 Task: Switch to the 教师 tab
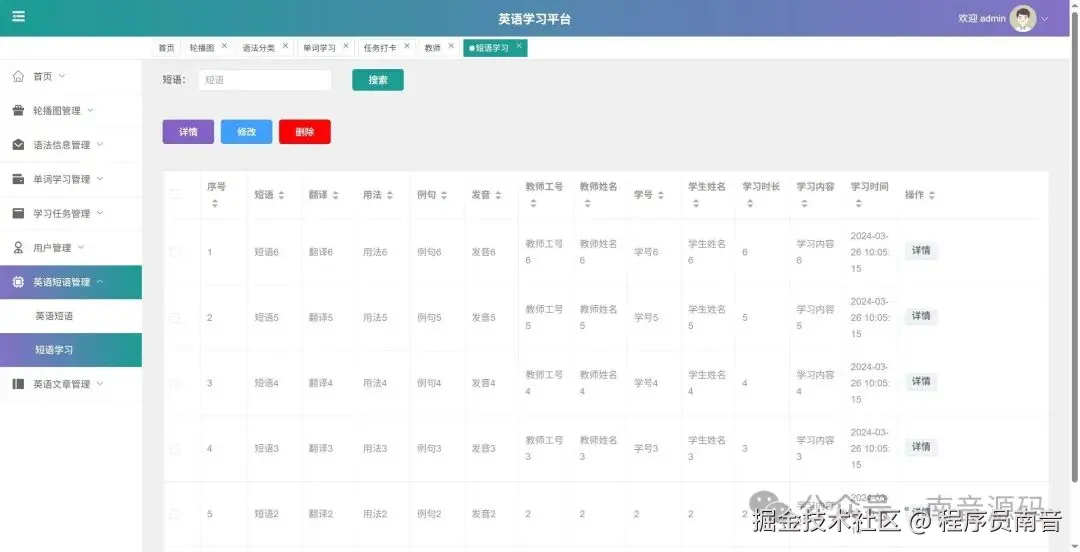433,48
